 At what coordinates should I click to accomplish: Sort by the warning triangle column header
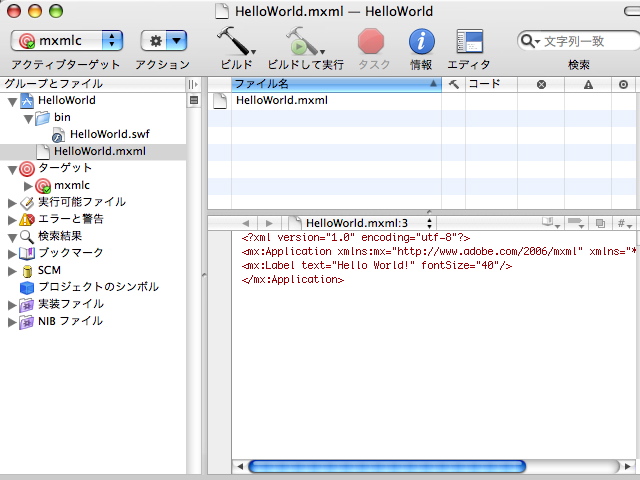coord(588,85)
